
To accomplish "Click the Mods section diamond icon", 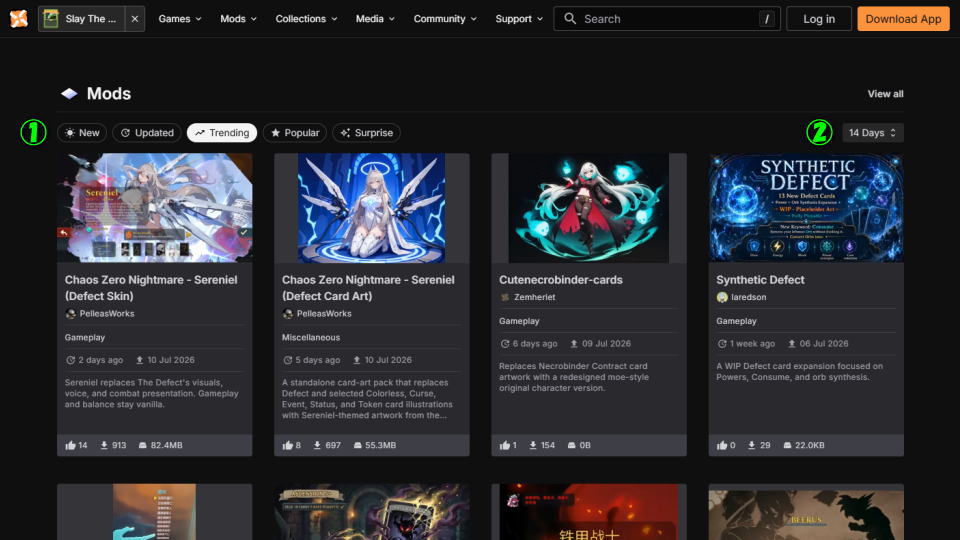I will [x=69, y=93].
